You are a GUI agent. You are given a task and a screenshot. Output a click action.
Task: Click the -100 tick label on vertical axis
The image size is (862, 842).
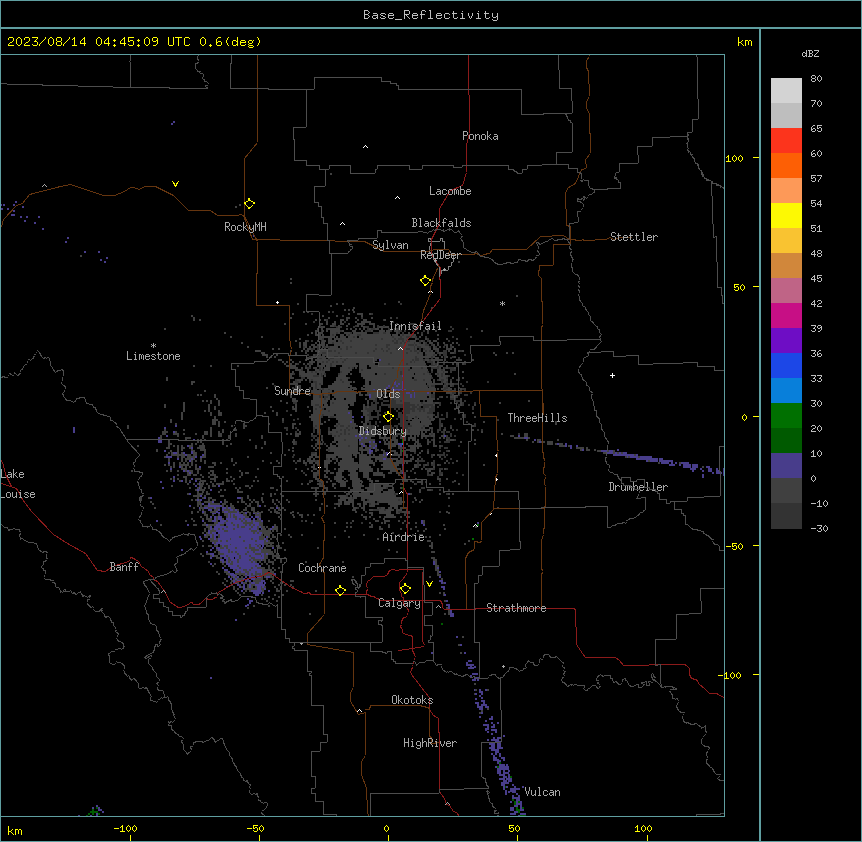click(x=731, y=675)
